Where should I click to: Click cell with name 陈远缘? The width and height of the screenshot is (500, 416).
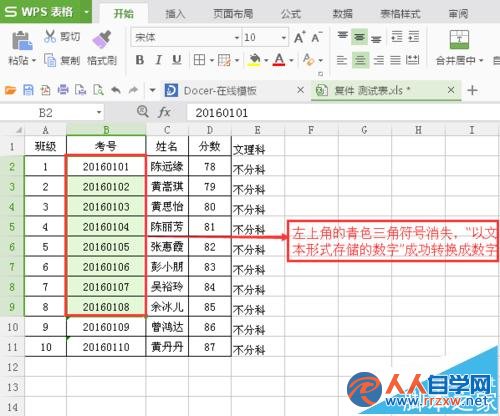tap(167, 166)
